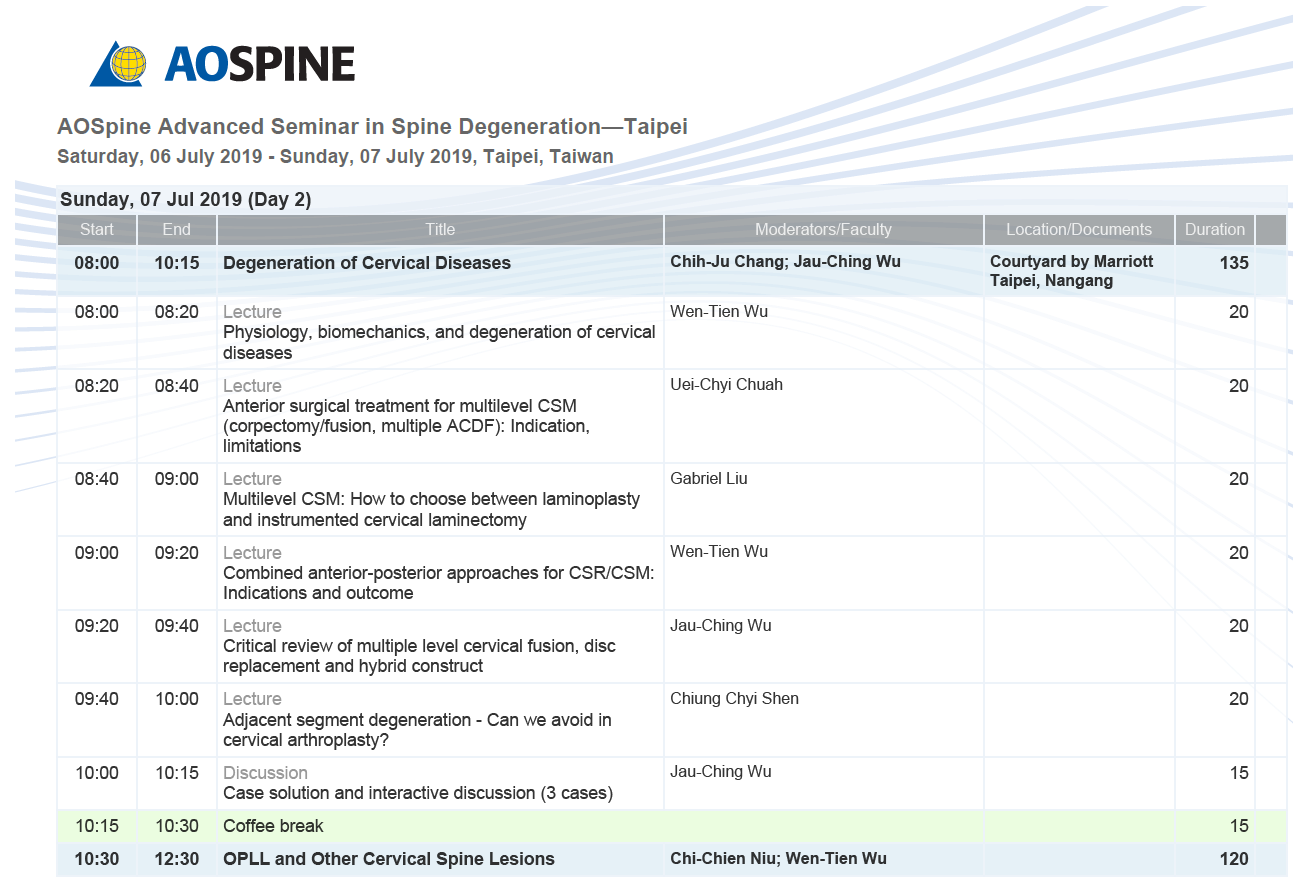Viewport: 1293px width, 889px height.
Task: Click faculty name 'Chiung Chyi Shen'
Action: (x=734, y=699)
